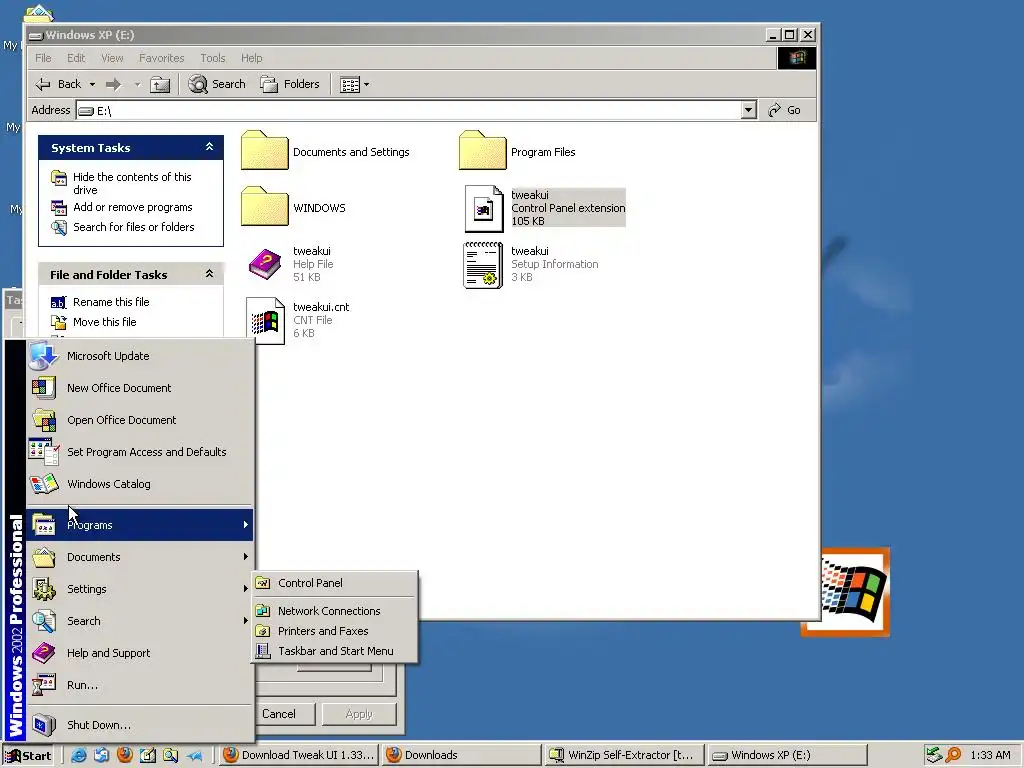Click the Settings gear icon
This screenshot has height=768, width=1024.
coord(44,589)
